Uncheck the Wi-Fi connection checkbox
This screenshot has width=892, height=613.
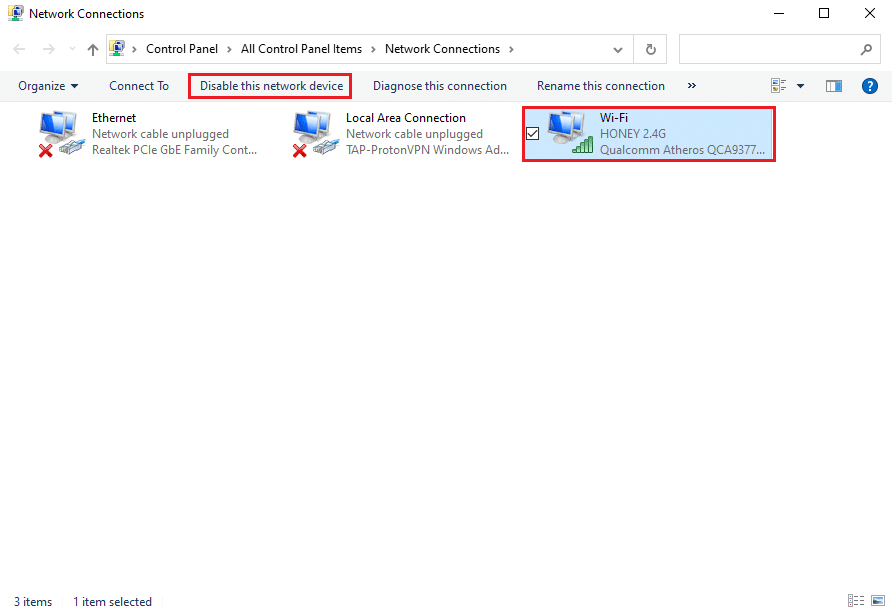(x=533, y=134)
